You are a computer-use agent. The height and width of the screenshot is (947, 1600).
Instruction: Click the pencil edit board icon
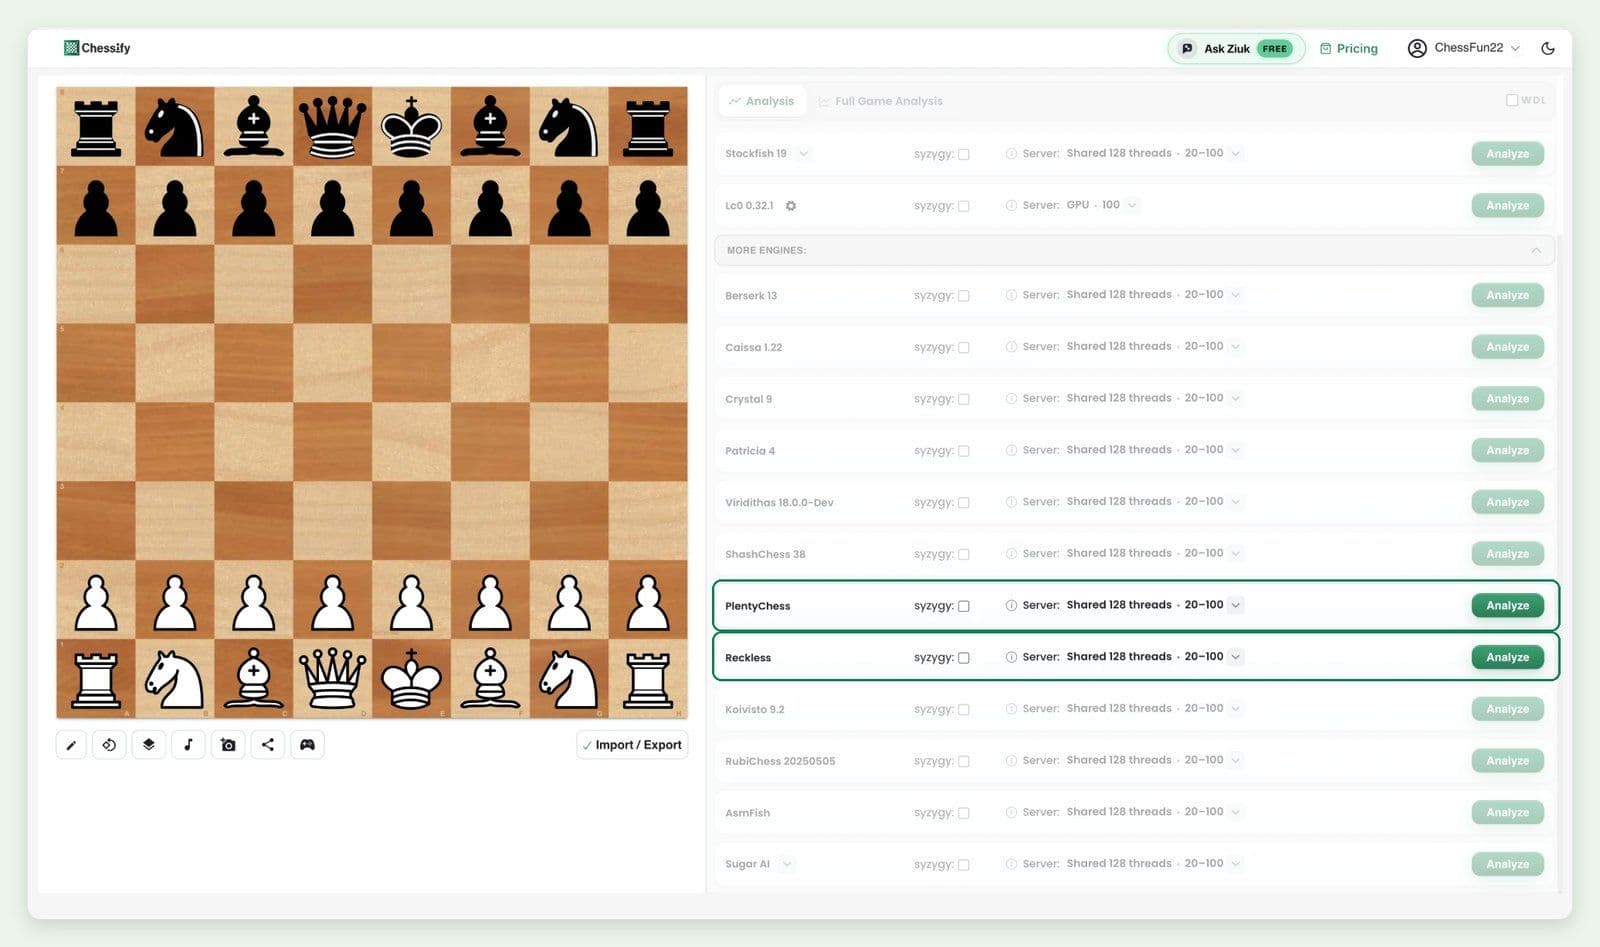(71, 745)
